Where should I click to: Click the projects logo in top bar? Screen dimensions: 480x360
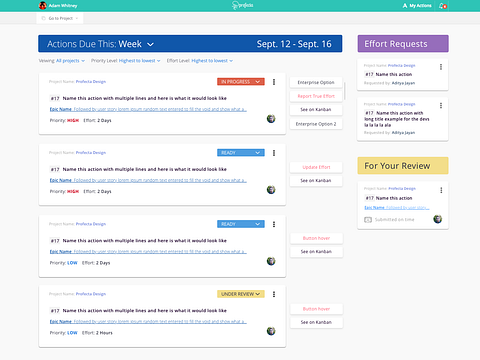(x=243, y=5)
